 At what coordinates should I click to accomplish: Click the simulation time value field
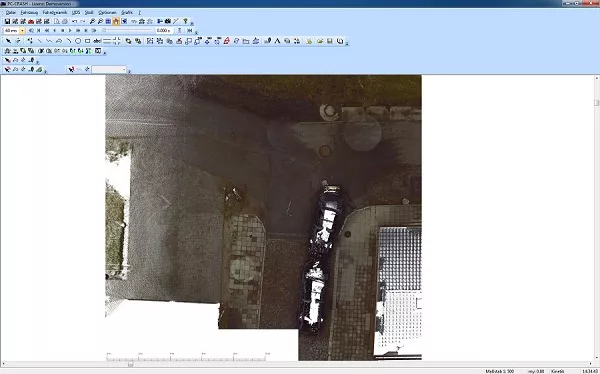(x=164, y=31)
